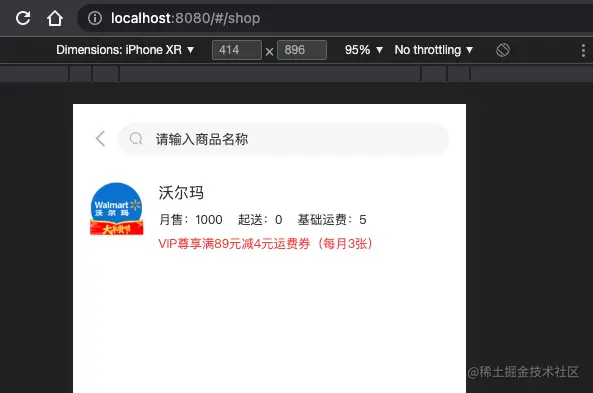The height and width of the screenshot is (393, 593).
Task: Edit the viewport width field showing 414
Action: (x=237, y=50)
